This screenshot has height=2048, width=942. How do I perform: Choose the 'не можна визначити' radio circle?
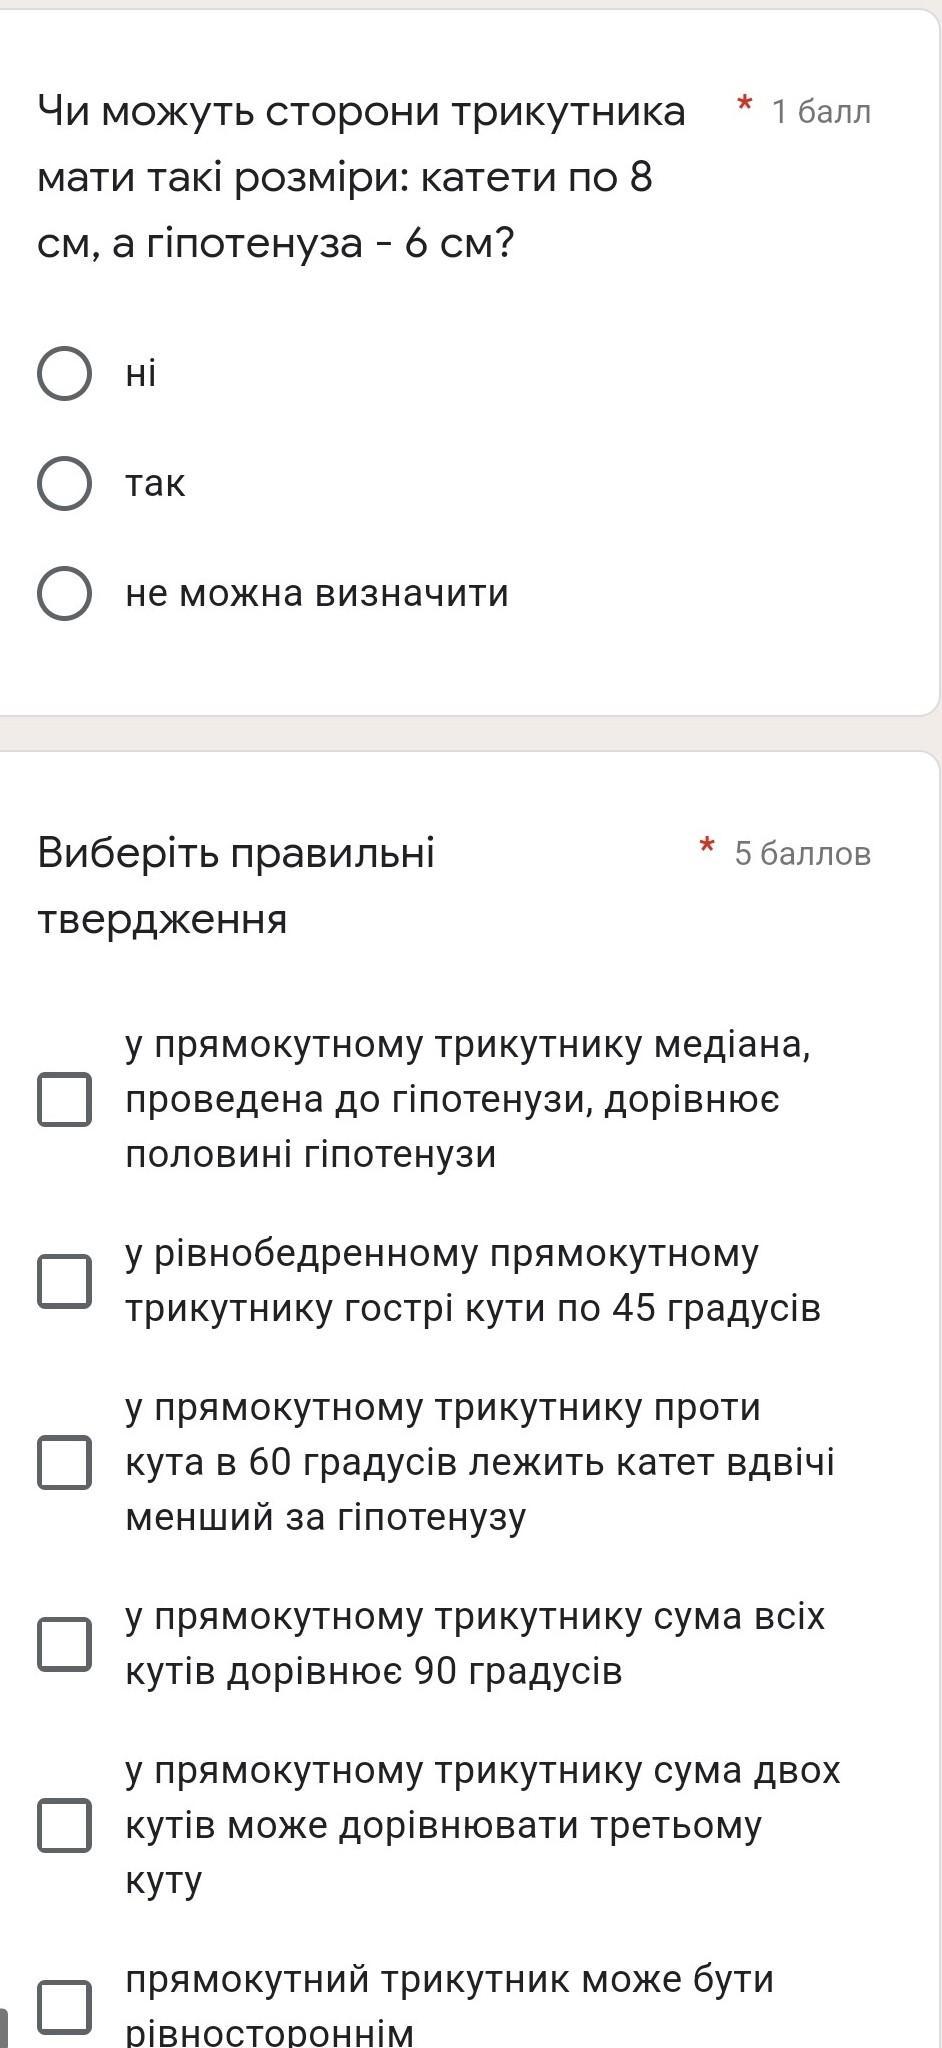[x=65, y=593]
